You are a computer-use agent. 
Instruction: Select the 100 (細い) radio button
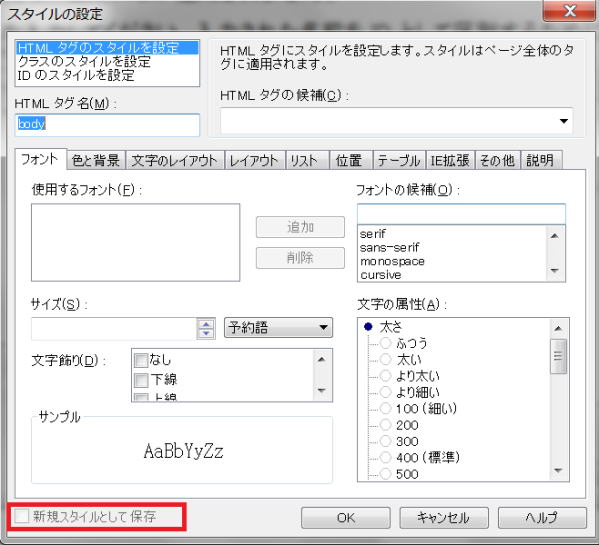[385, 409]
